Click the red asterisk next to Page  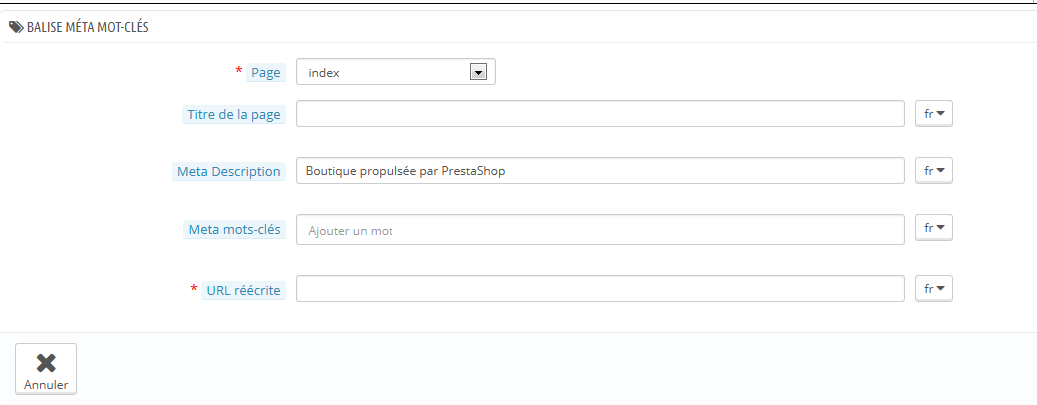[239, 71]
